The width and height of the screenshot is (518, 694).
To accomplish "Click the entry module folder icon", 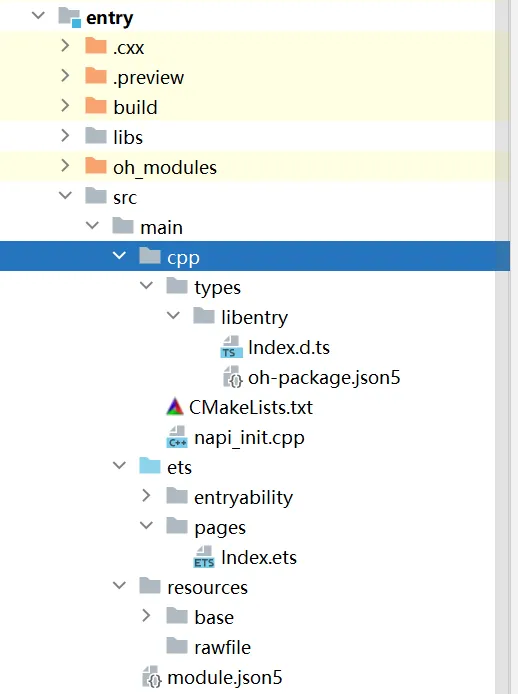I will click(x=70, y=18).
